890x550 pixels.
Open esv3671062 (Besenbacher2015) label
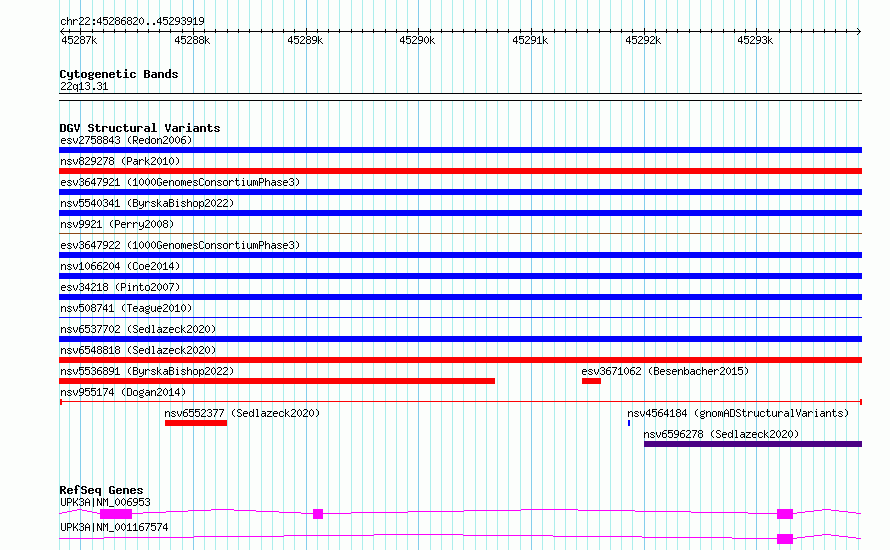point(665,371)
